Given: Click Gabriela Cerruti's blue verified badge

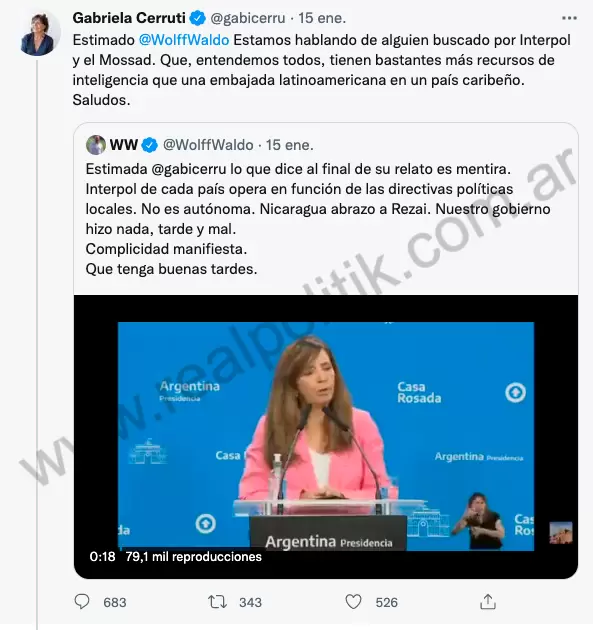Looking at the screenshot, I should (x=198, y=18).
